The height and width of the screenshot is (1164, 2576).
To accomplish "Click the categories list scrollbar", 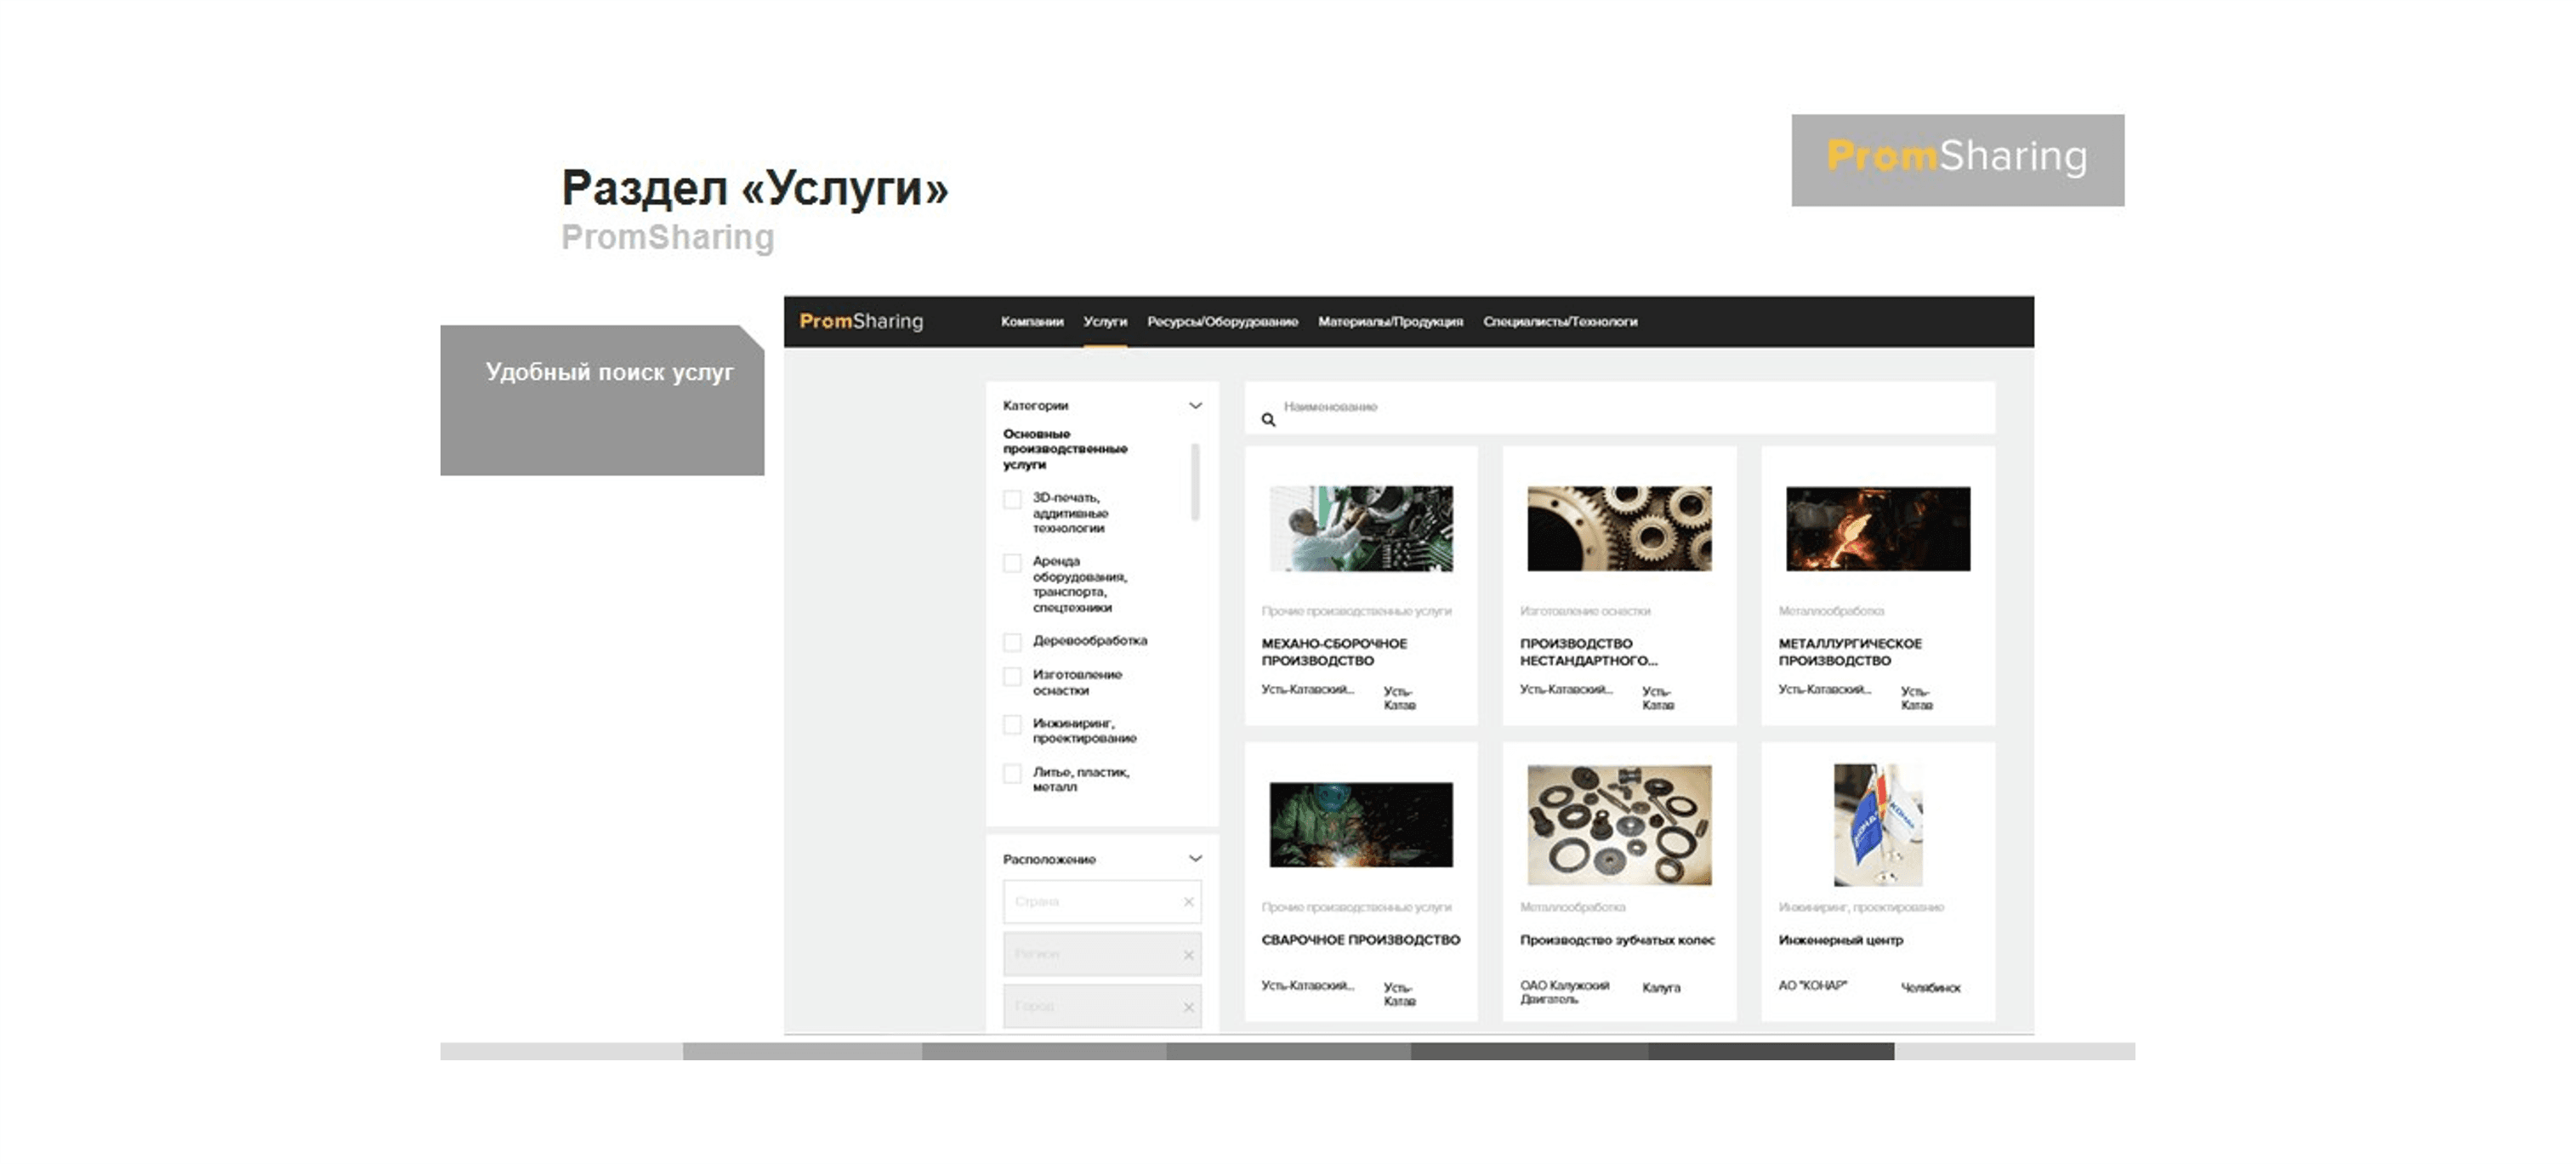I will point(1195,482).
